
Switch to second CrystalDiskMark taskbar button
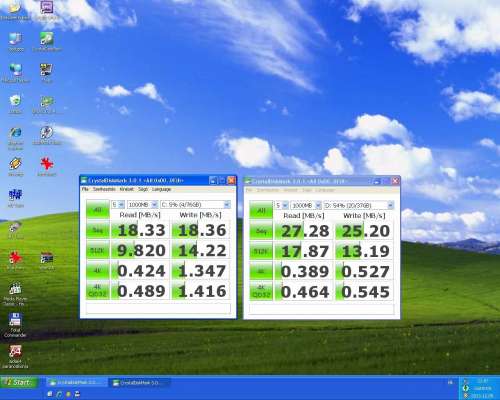point(141,382)
